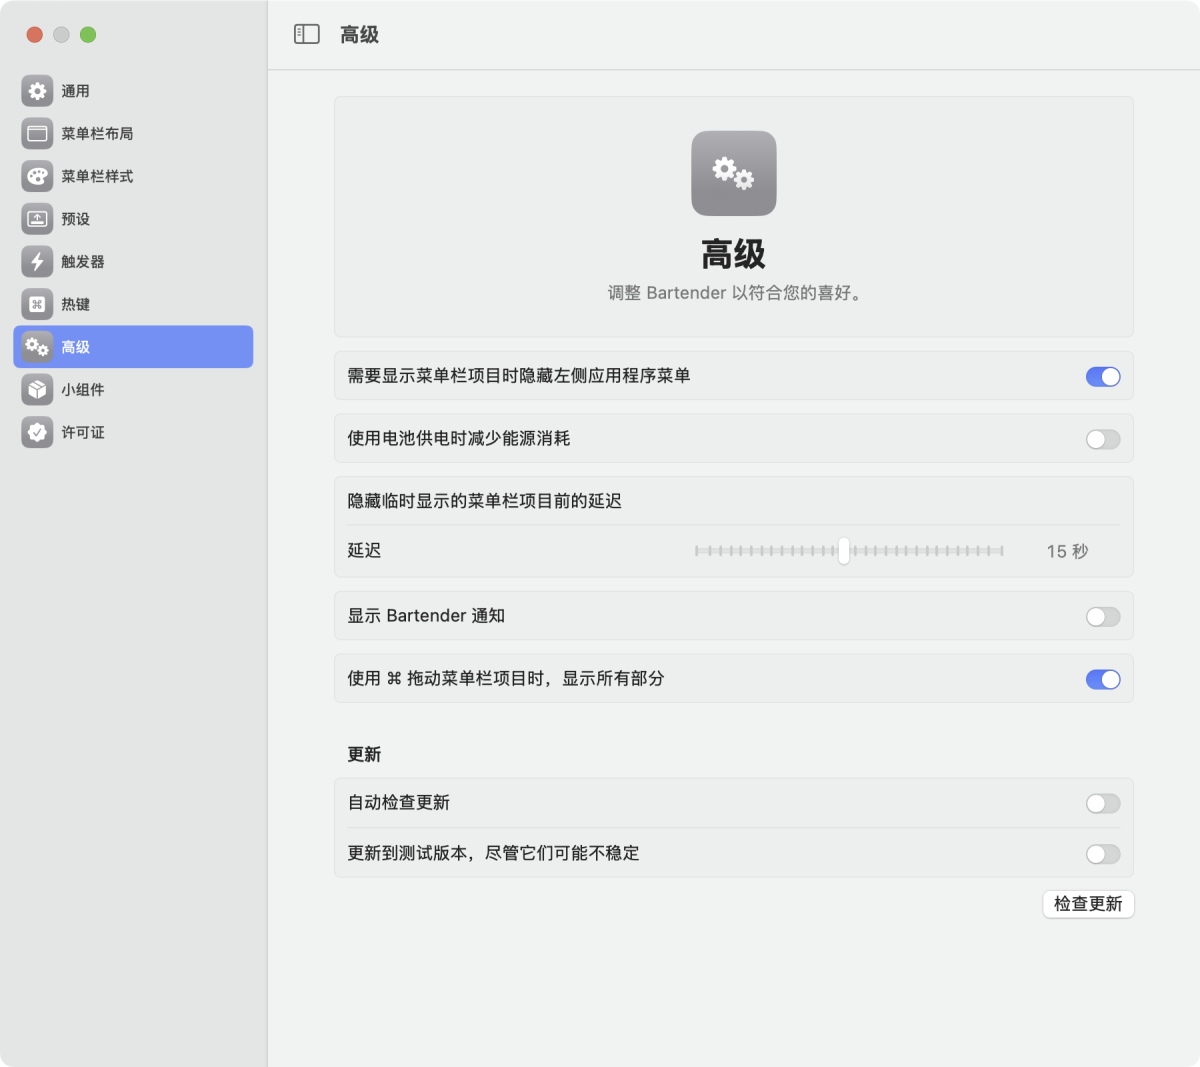The height and width of the screenshot is (1067, 1200).
Task: Select the 高级 item in sidebar
Action: (133, 347)
